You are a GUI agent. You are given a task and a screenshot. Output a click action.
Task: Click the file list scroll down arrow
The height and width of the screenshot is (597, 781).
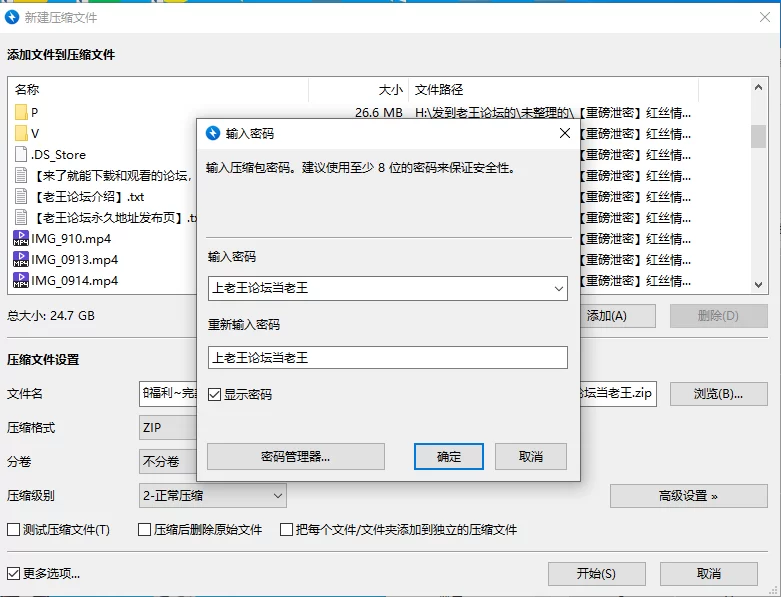758,285
